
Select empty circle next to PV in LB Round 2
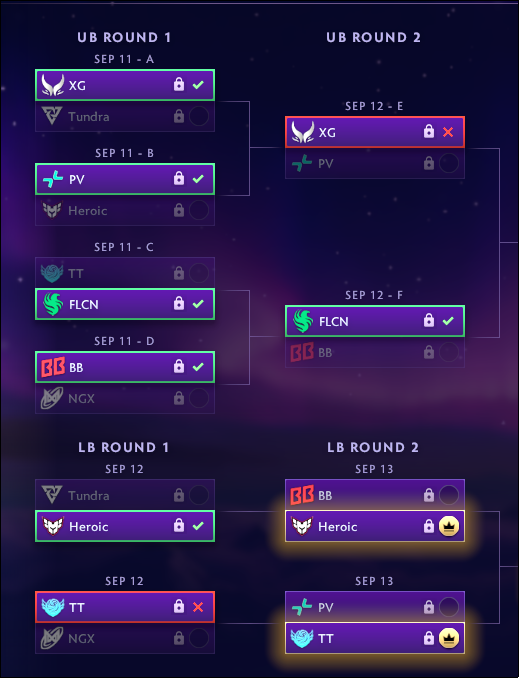coord(449,607)
